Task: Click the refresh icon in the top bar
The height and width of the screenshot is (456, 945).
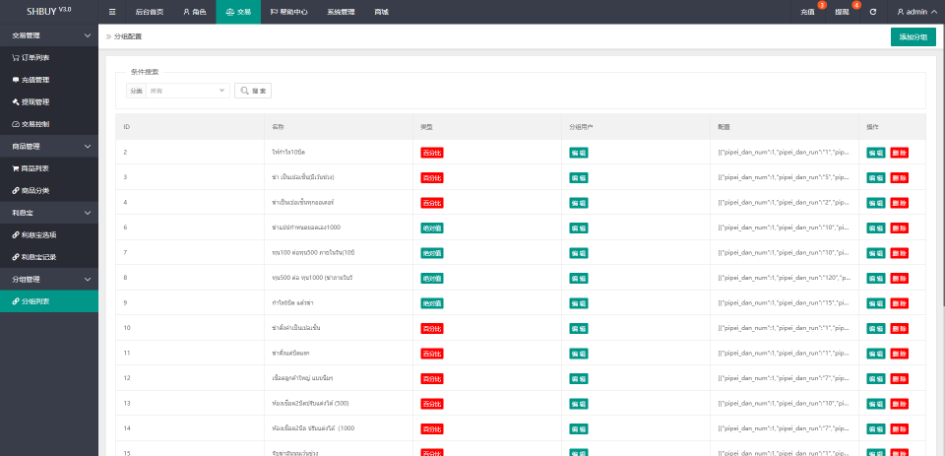Action: click(x=873, y=11)
